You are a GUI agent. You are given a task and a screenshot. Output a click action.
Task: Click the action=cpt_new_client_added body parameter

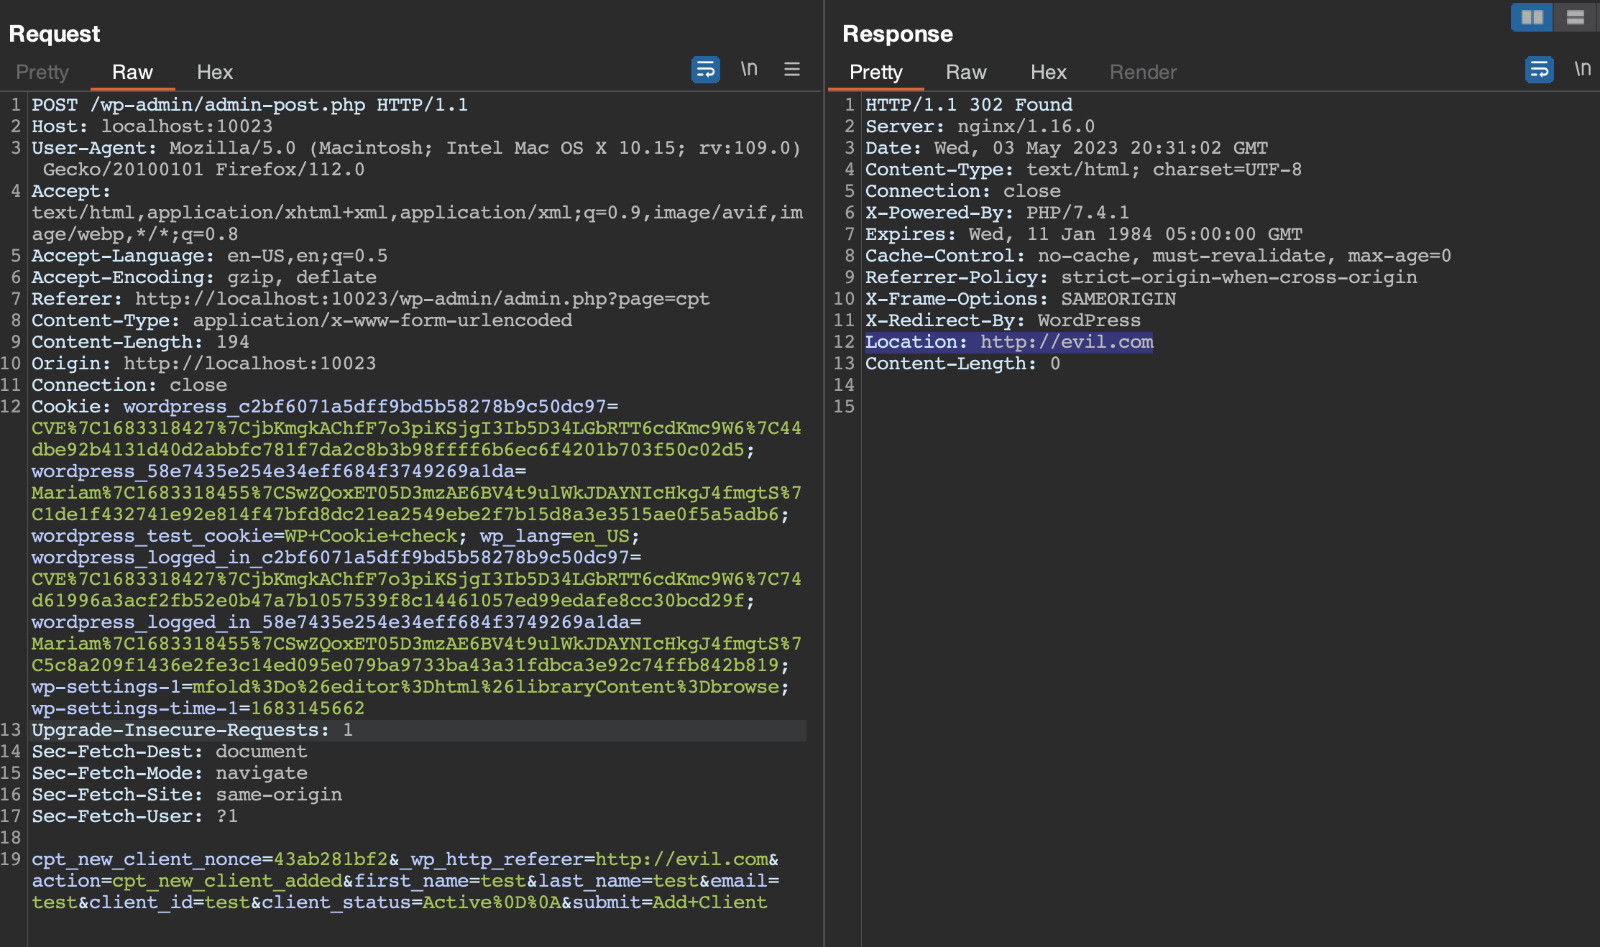point(187,881)
